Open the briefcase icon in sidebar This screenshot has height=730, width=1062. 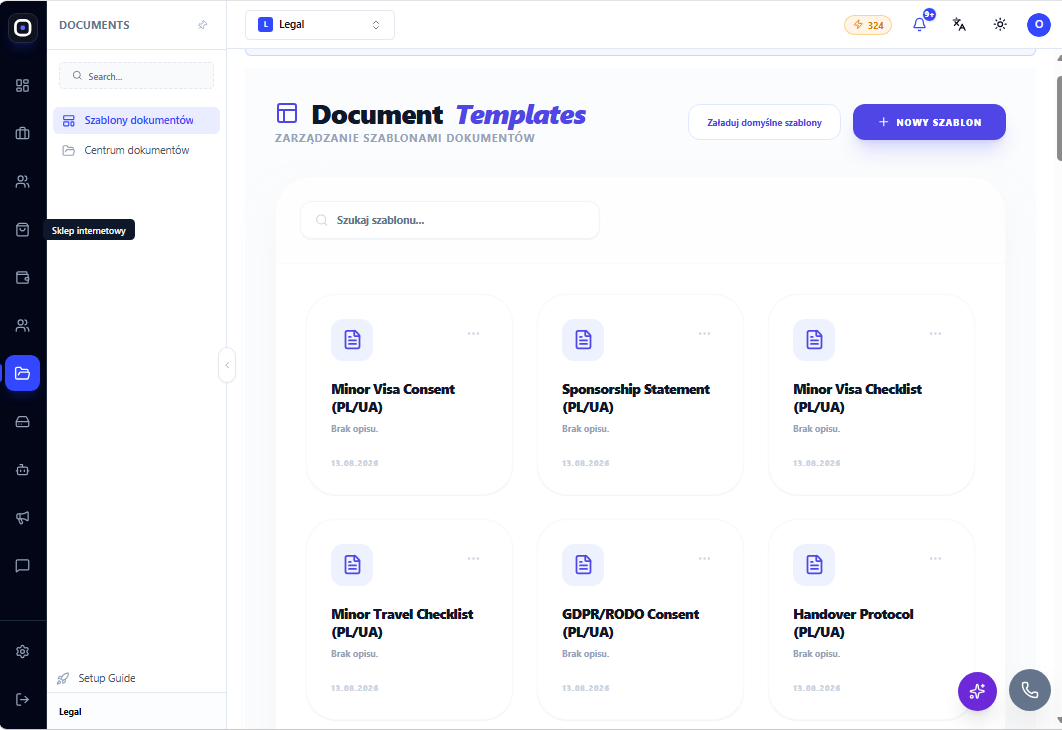click(x=22, y=133)
